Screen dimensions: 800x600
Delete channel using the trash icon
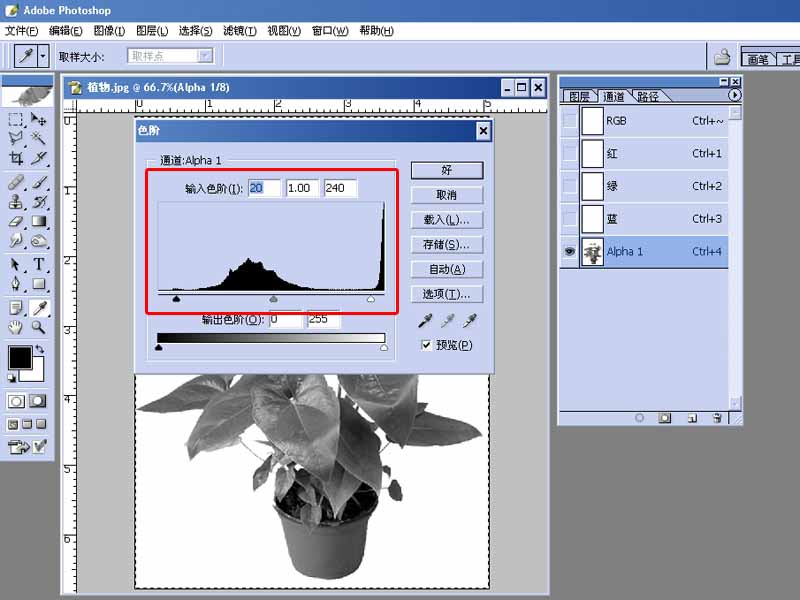pos(717,418)
